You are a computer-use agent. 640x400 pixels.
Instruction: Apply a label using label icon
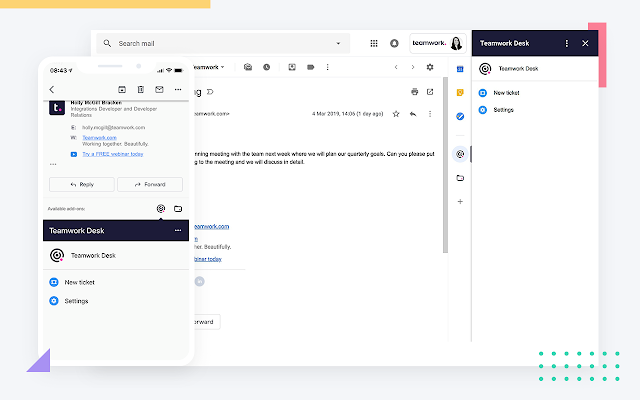click(311, 67)
